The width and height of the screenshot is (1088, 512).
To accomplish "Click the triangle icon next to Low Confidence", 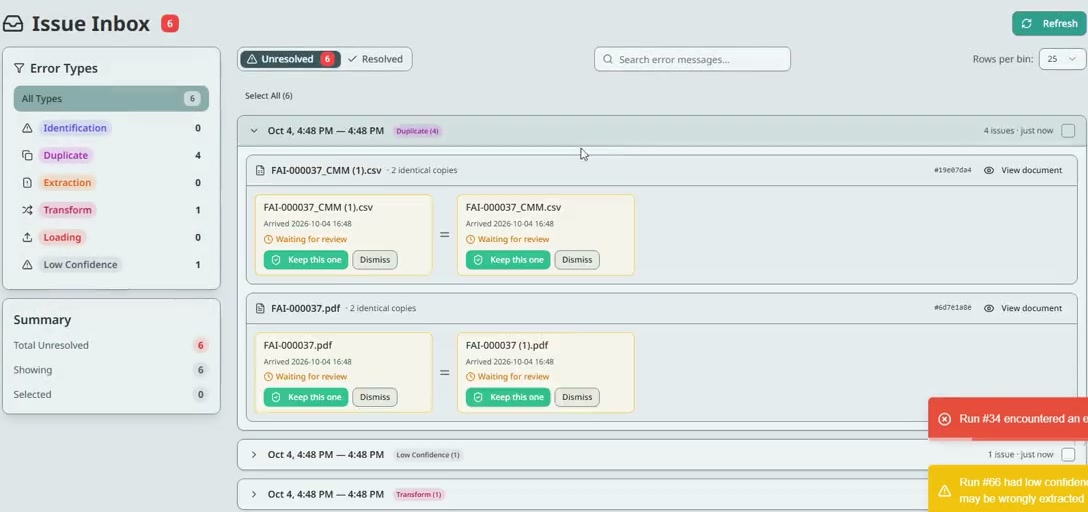I will 27,264.
